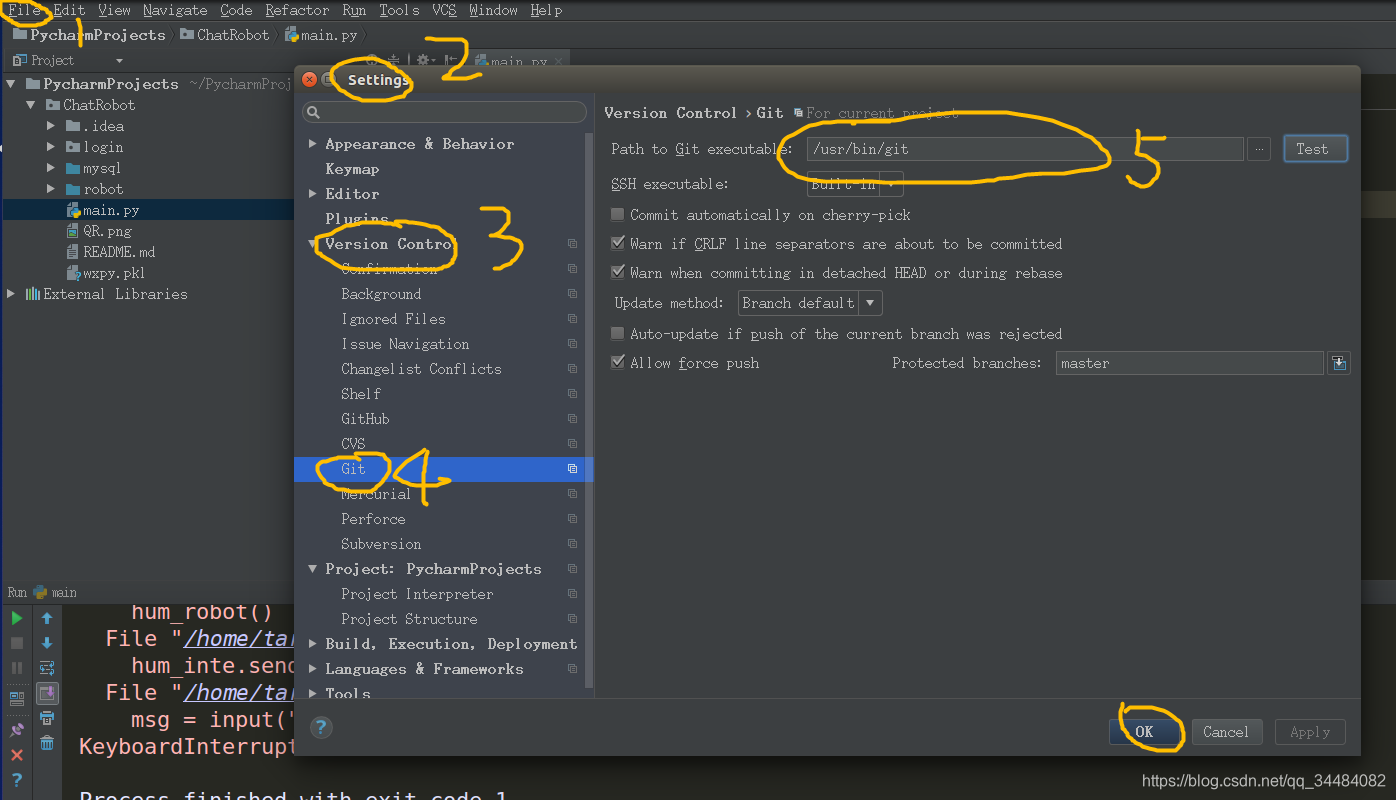The height and width of the screenshot is (800, 1396).
Task: Click the Protected branches master field
Action: (x=1190, y=363)
